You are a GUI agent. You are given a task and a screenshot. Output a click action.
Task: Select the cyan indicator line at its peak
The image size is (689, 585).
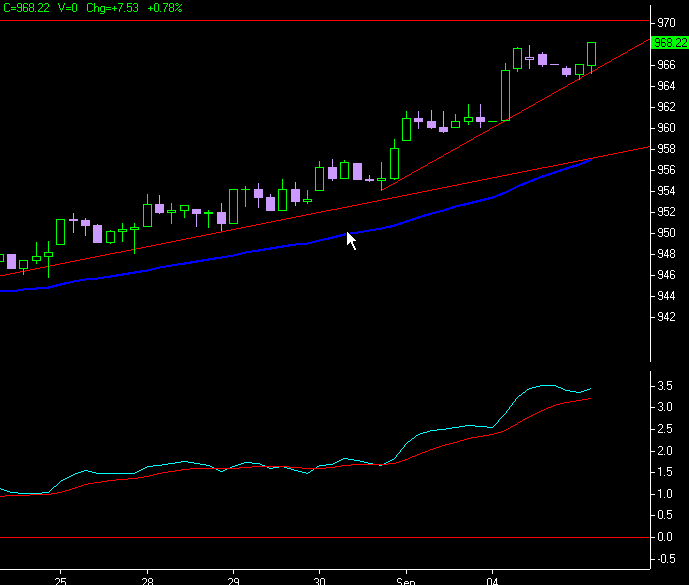point(547,385)
